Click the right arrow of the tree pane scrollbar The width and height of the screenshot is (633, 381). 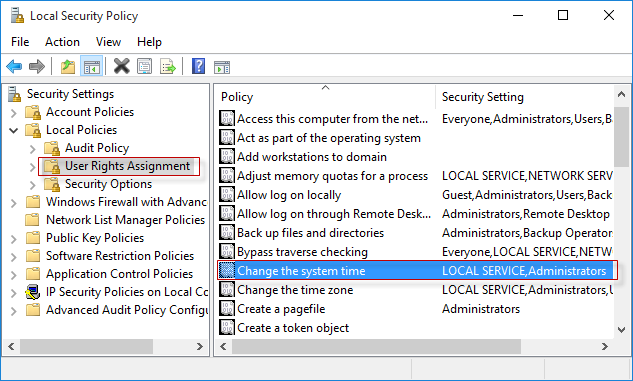click(x=199, y=346)
